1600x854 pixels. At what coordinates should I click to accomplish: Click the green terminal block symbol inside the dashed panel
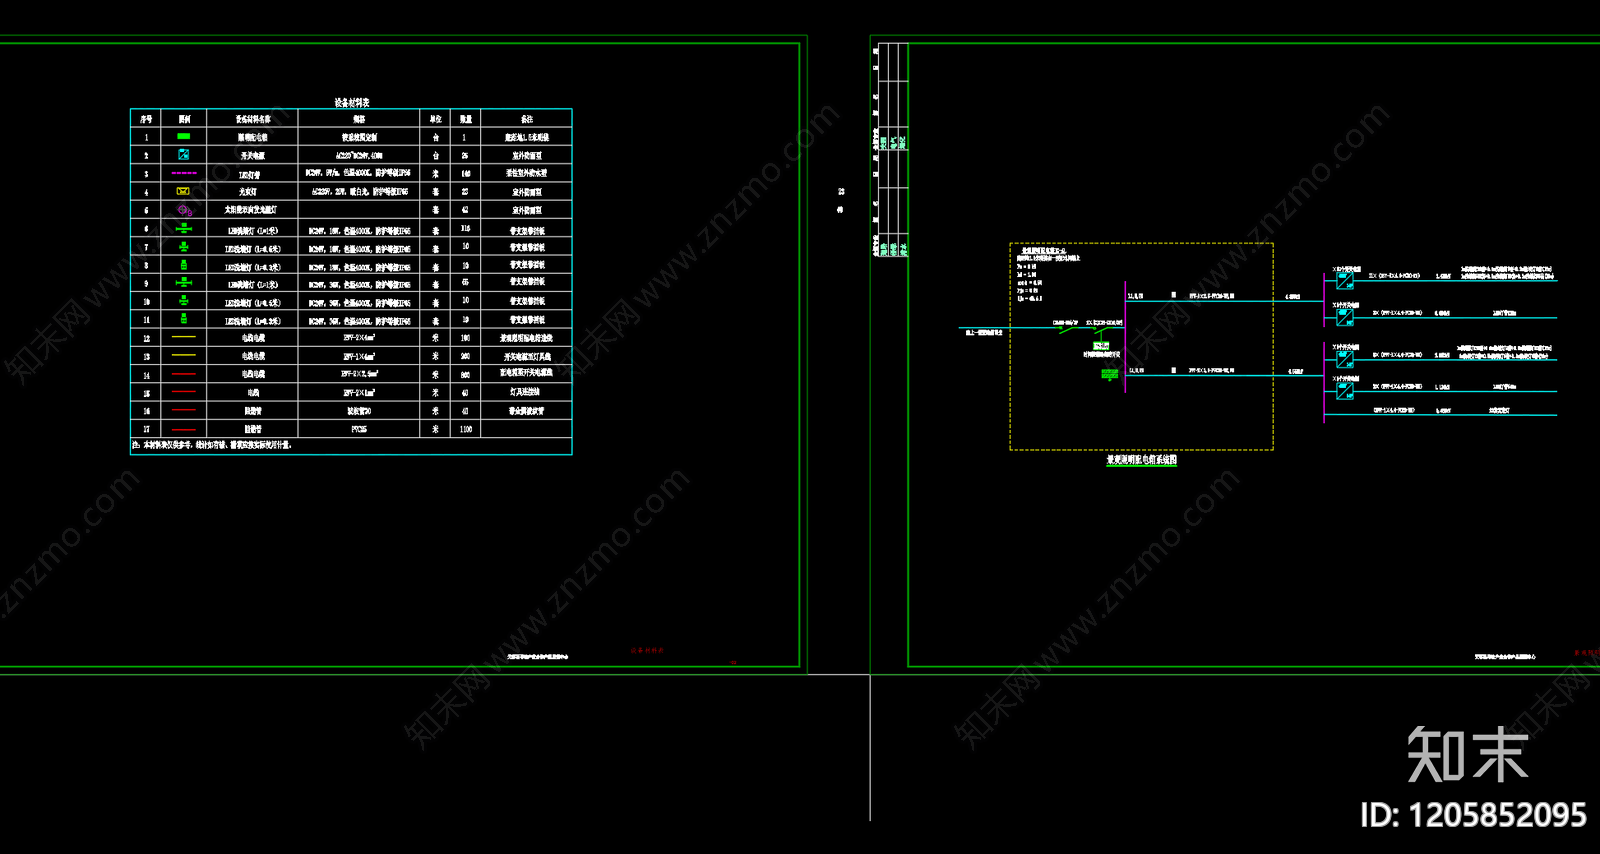[1109, 374]
